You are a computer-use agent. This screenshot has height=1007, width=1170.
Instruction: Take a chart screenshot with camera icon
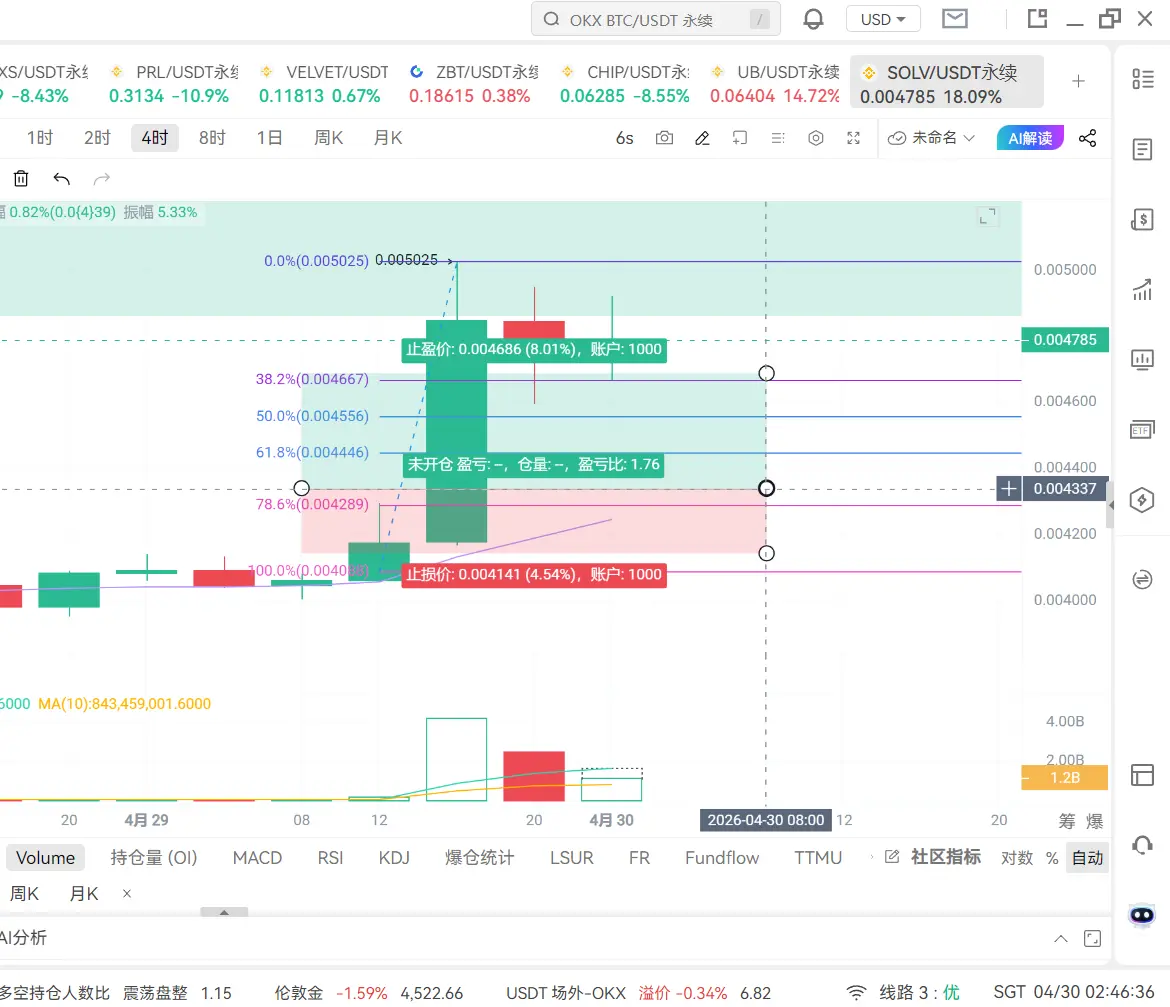(x=664, y=138)
